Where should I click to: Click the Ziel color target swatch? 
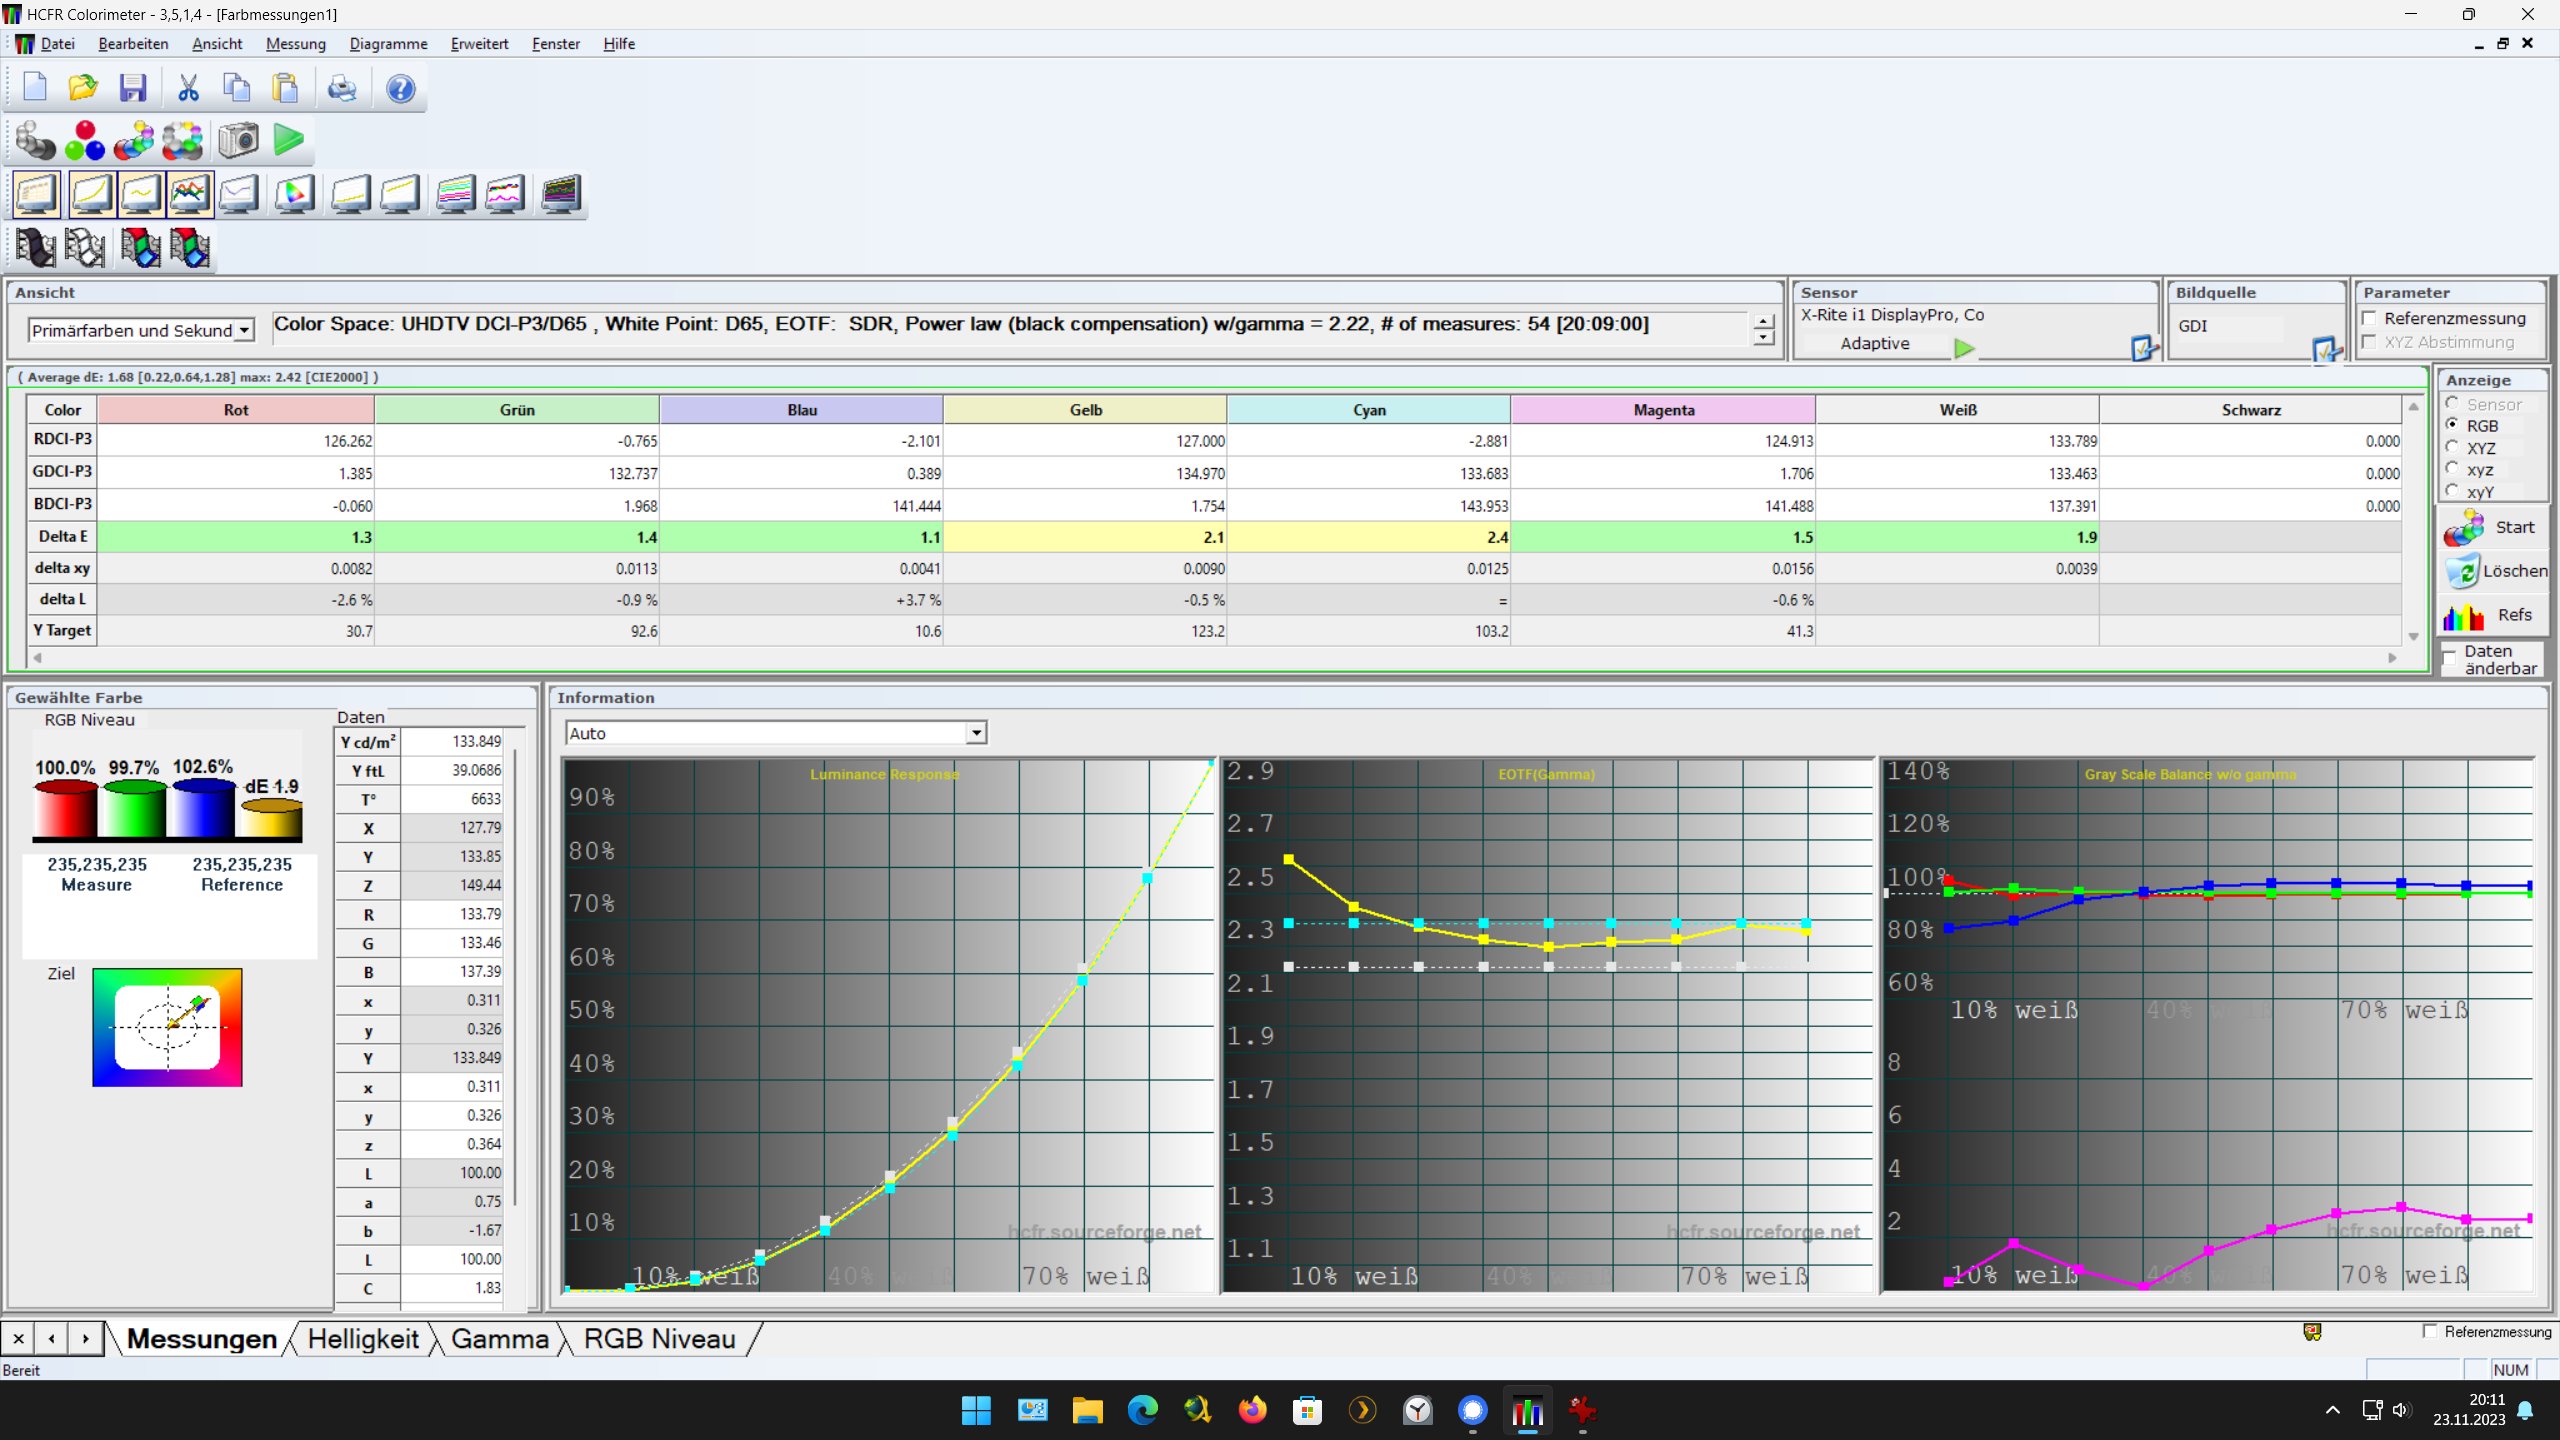pyautogui.click(x=167, y=1027)
